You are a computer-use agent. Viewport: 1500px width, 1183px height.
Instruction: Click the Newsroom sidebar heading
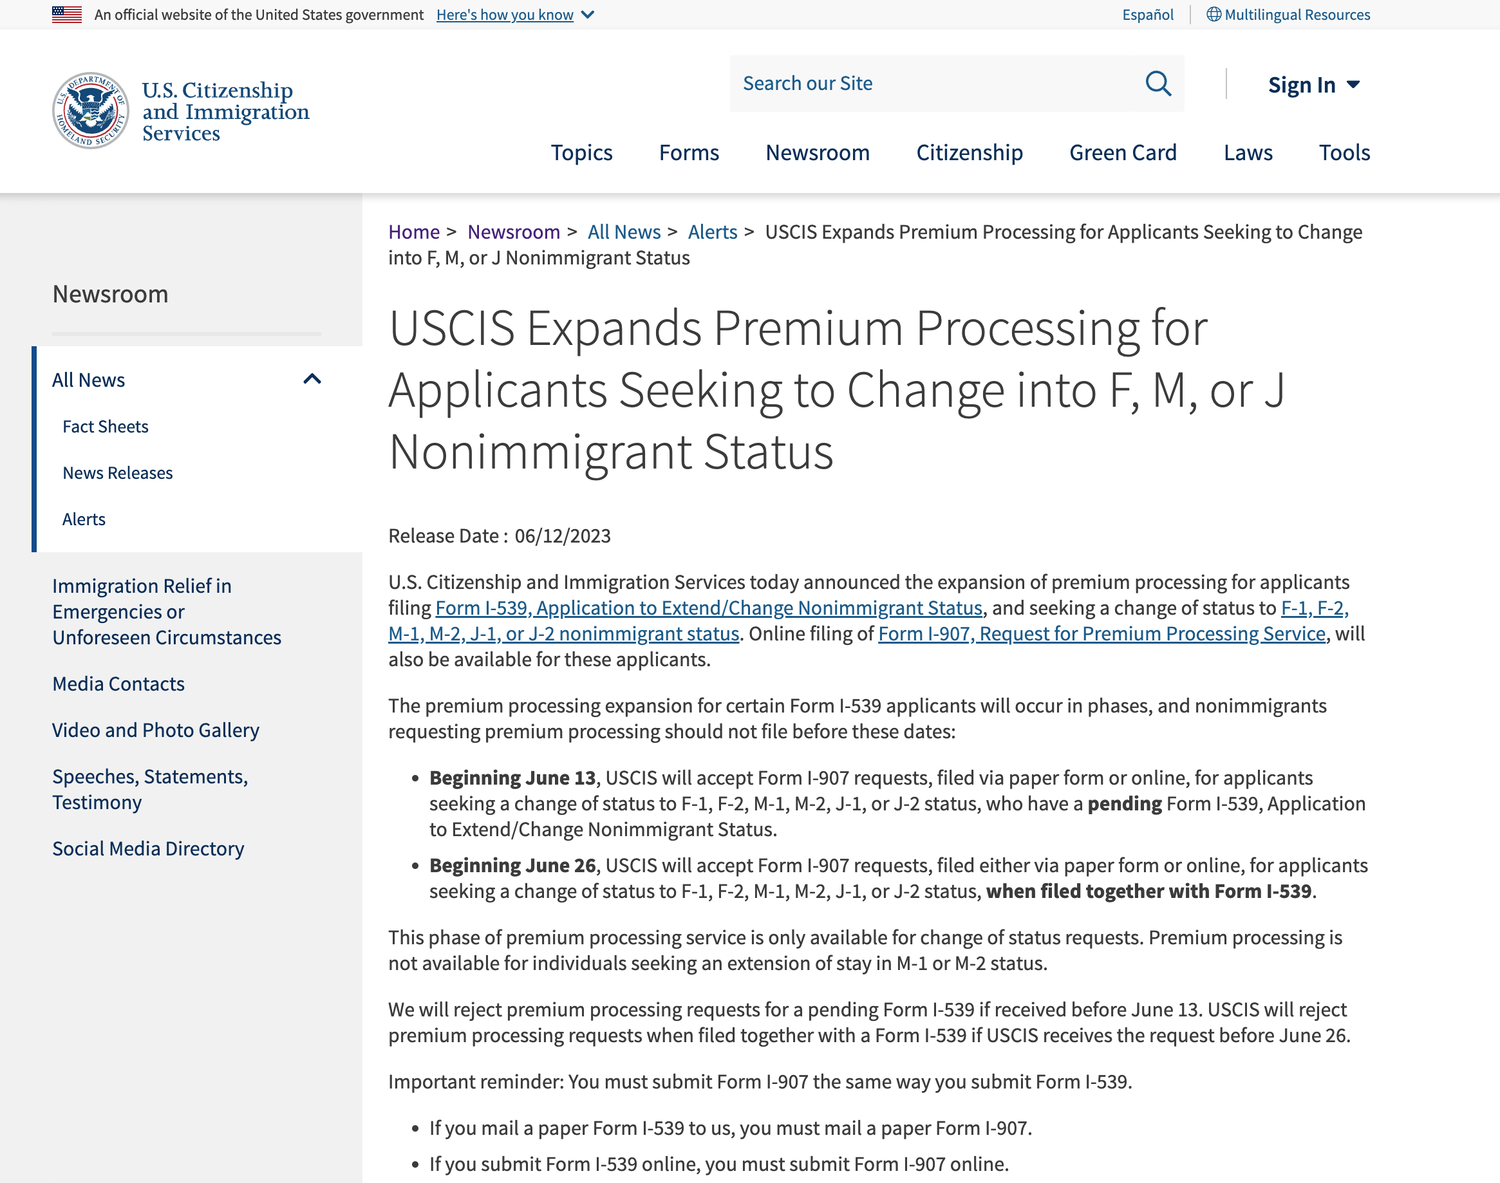click(111, 294)
